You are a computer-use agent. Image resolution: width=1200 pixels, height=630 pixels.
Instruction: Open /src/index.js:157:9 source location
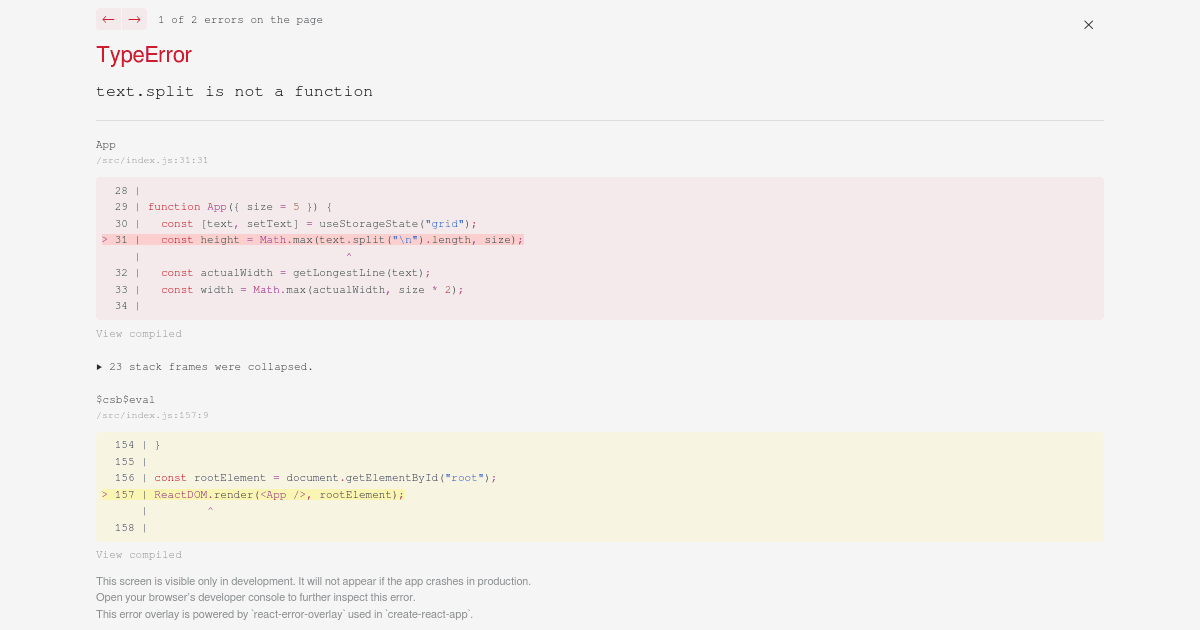pyautogui.click(x=152, y=415)
